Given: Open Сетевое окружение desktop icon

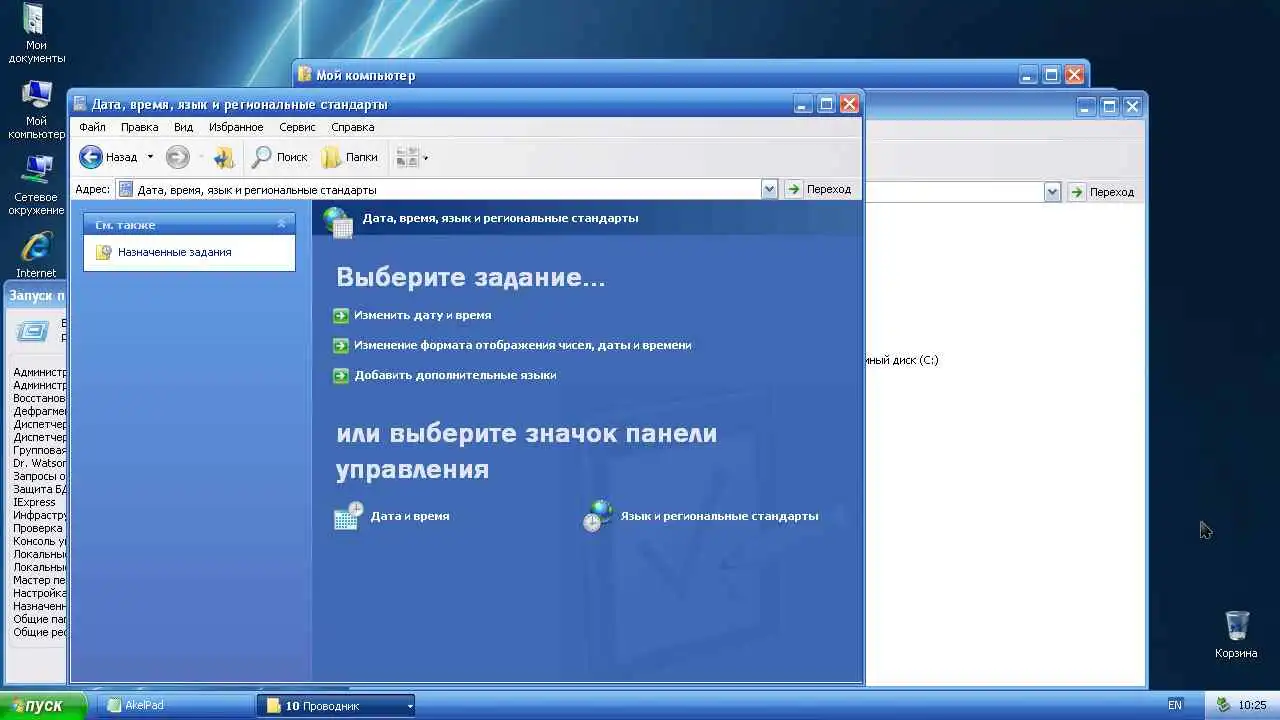Looking at the screenshot, I should pyautogui.click(x=37, y=185).
